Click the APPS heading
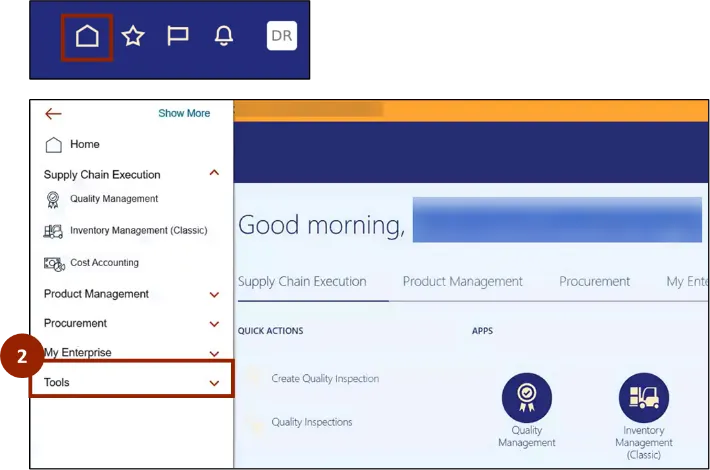Image resolution: width=710 pixels, height=470 pixels. 482,331
